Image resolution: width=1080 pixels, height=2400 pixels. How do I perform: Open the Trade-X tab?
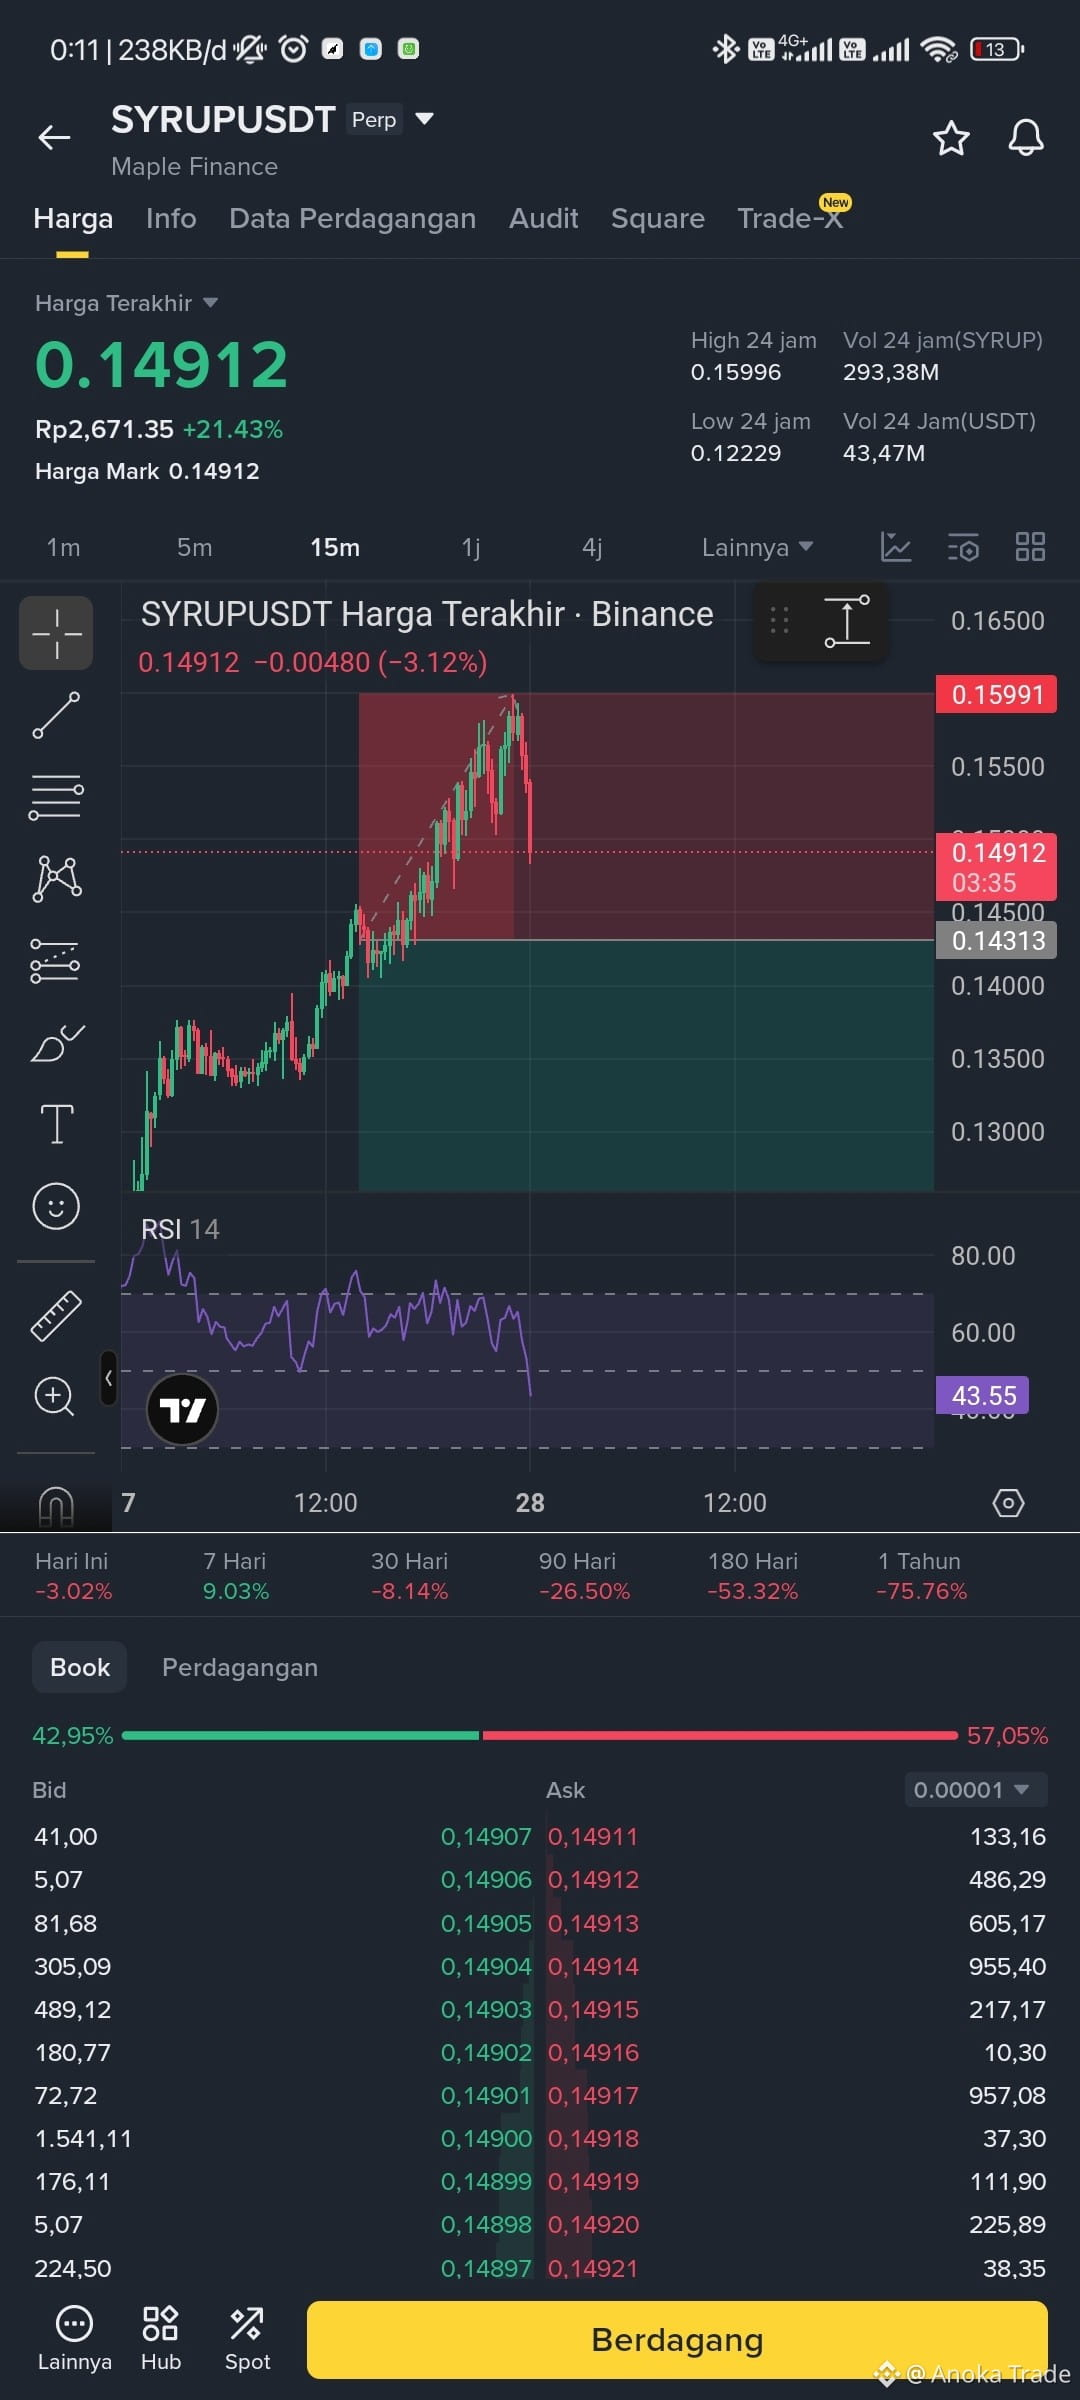(x=790, y=218)
